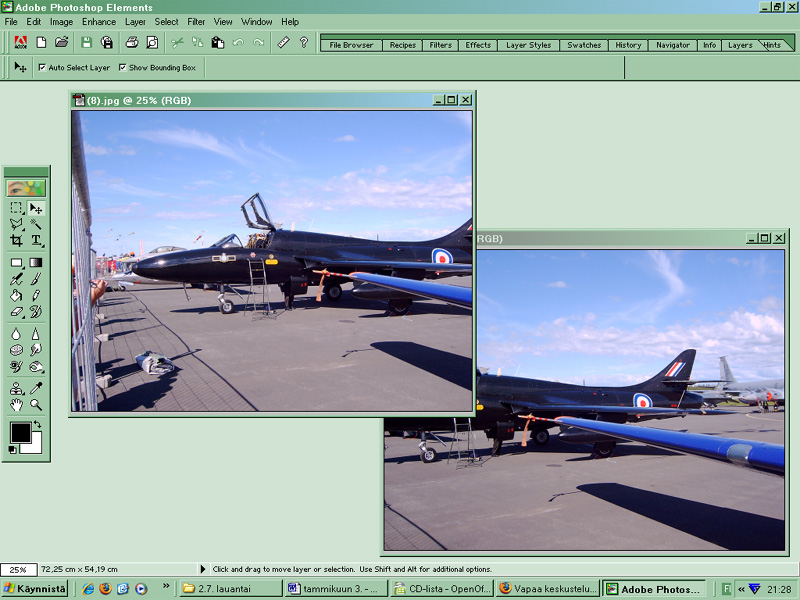
Task: Select the Zoom magnifier tool
Action: click(x=36, y=405)
